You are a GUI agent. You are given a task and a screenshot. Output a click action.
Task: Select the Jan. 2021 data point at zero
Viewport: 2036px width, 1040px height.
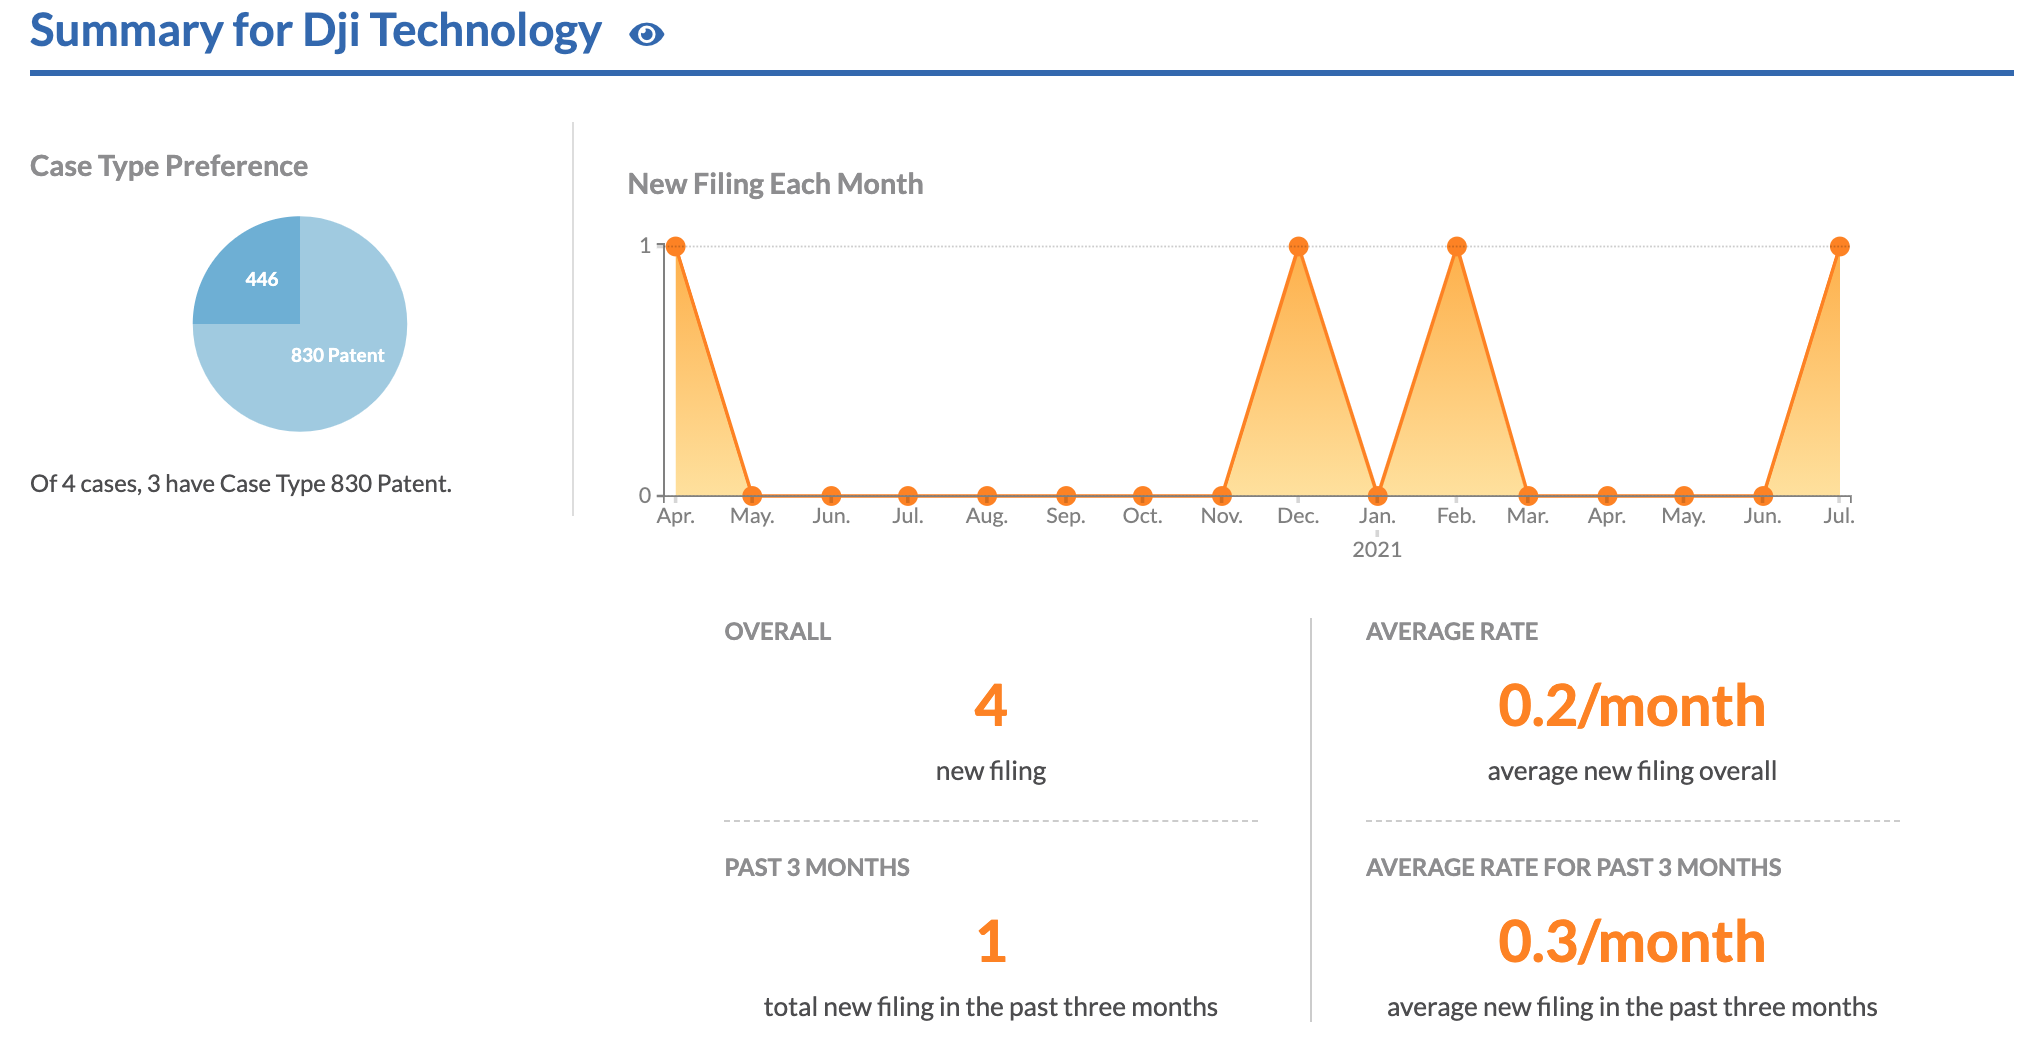[1377, 495]
